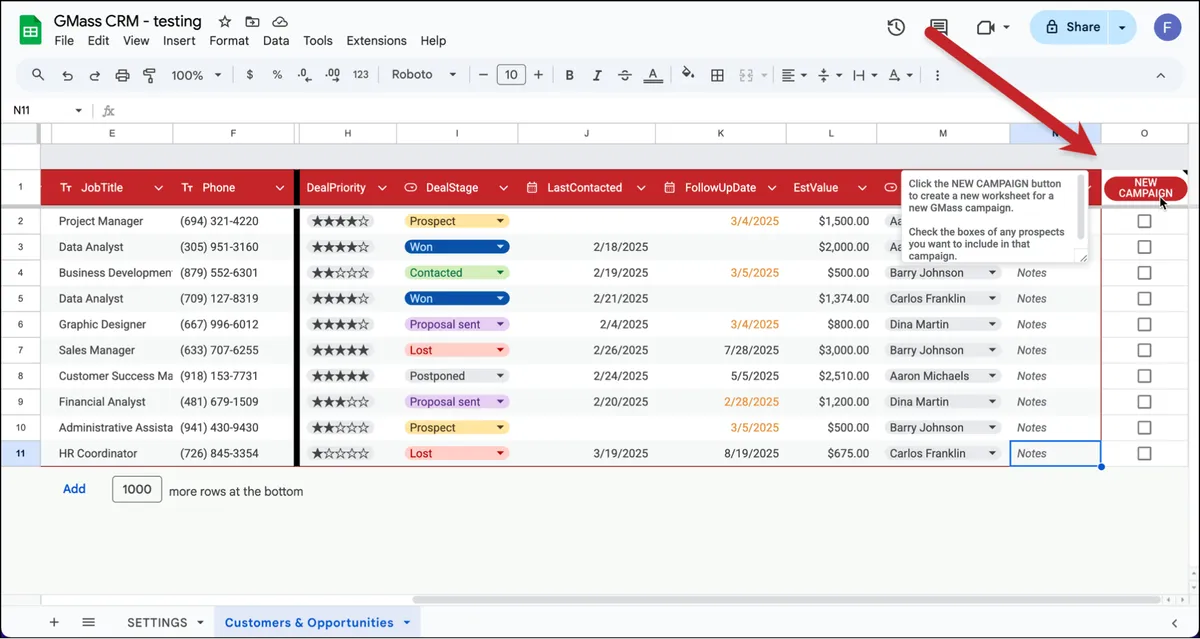
Task: Toggle italic formatting
Action: tap(597, 75)
